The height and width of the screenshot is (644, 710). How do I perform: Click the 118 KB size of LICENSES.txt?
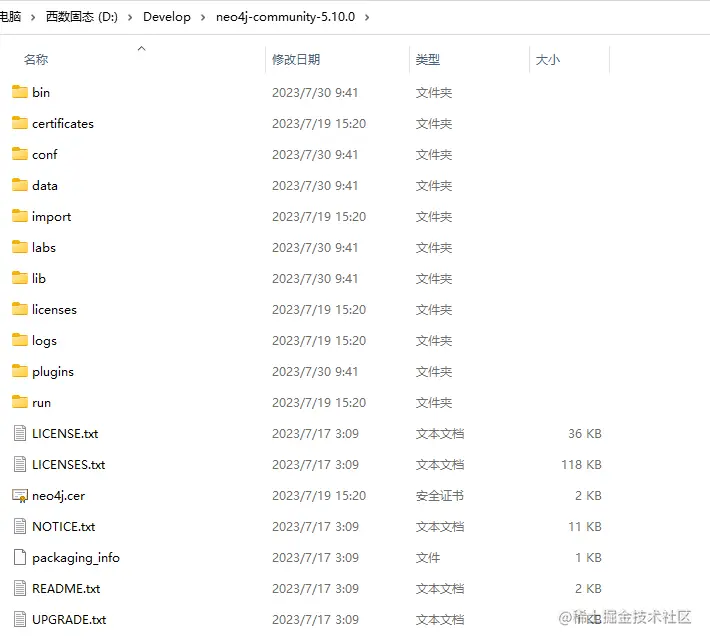581,464
